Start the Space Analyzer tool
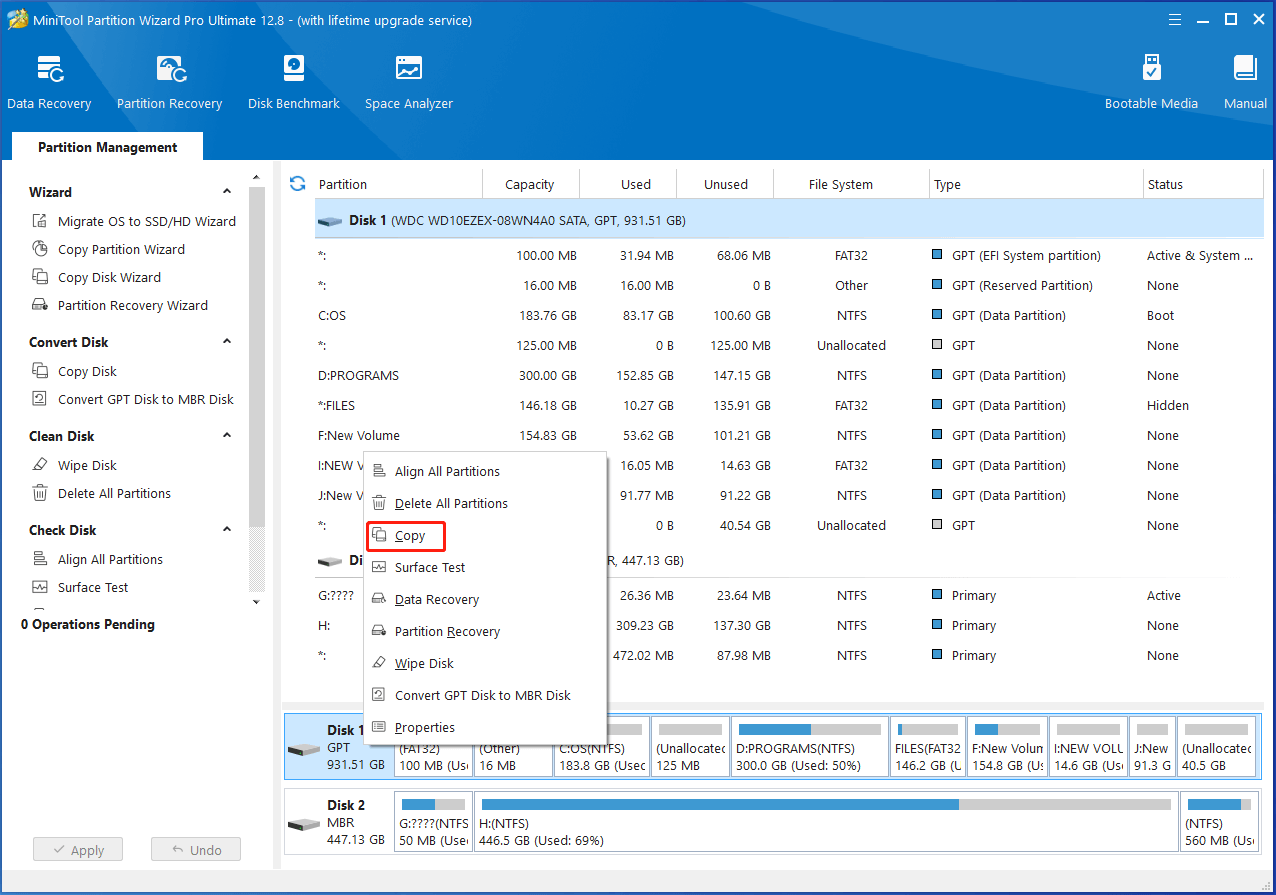The height and width of the screenshot is (895, 1276). 408,70
